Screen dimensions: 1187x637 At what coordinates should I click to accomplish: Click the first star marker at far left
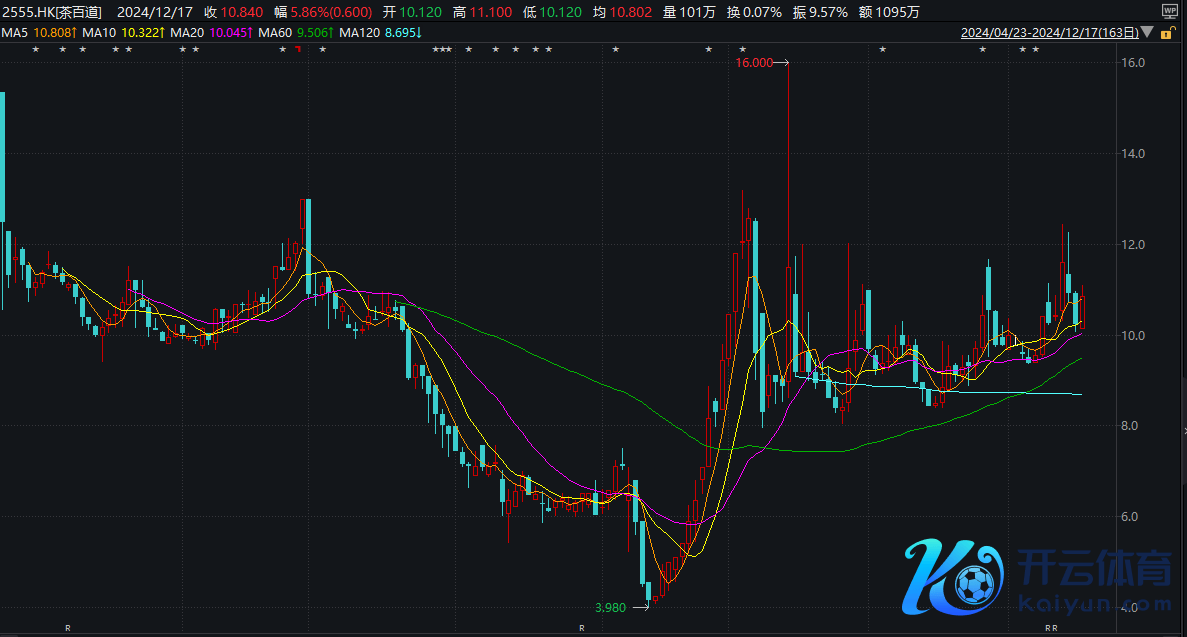(x=36, y=50)
